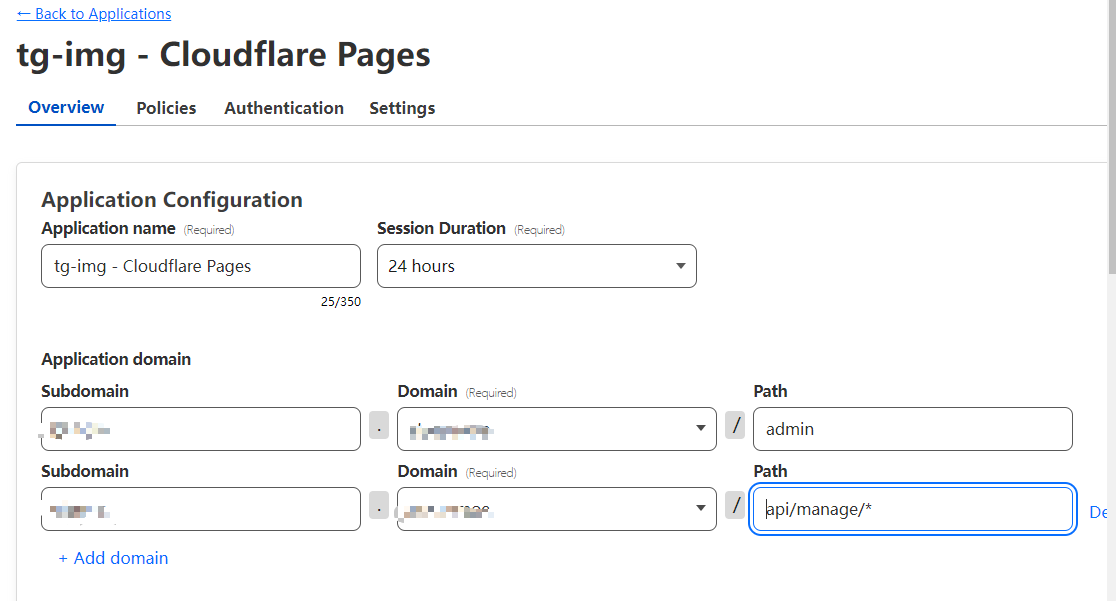Screen dimensions: 1116x601
Task: Click the Path field containing admin
Action: (x=912, y=429)
